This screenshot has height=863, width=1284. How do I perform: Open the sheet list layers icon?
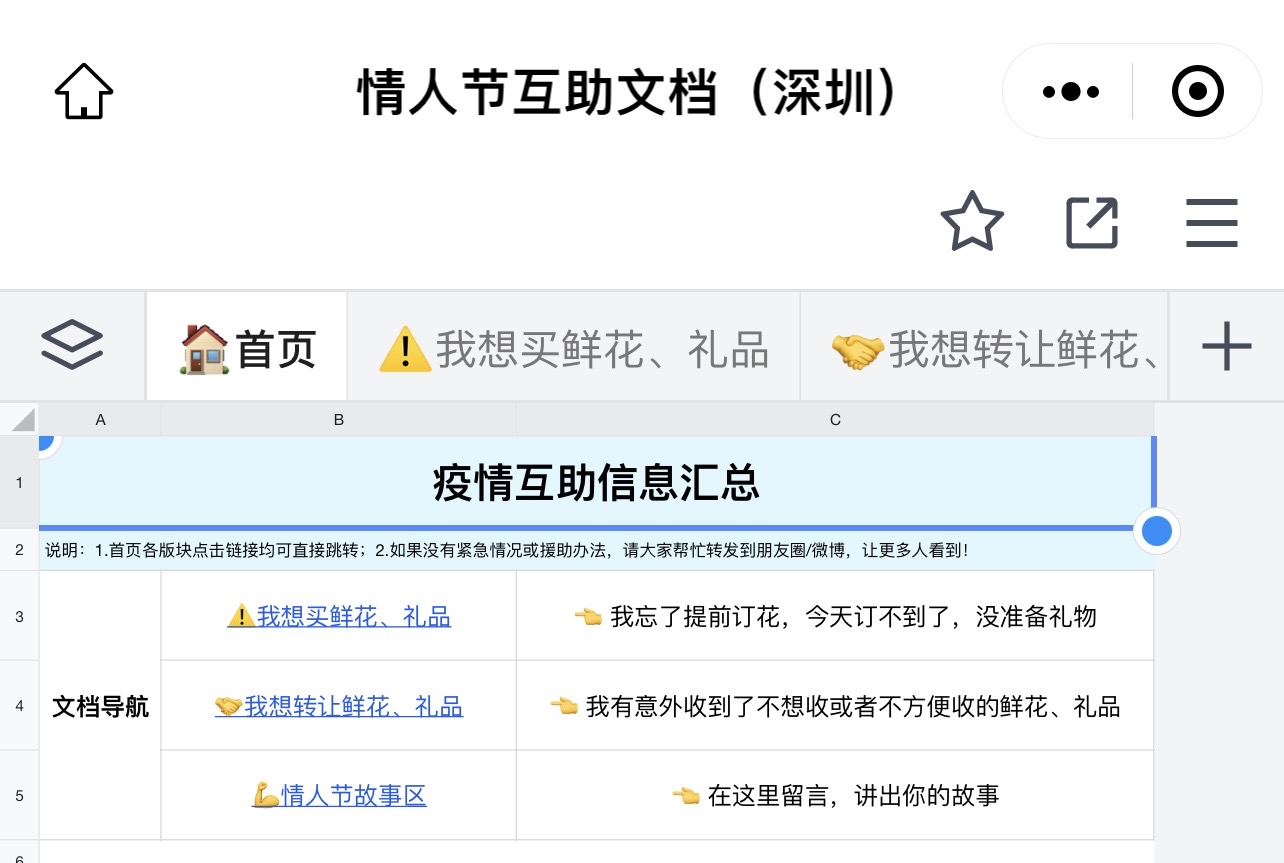(x=72, y=347)
